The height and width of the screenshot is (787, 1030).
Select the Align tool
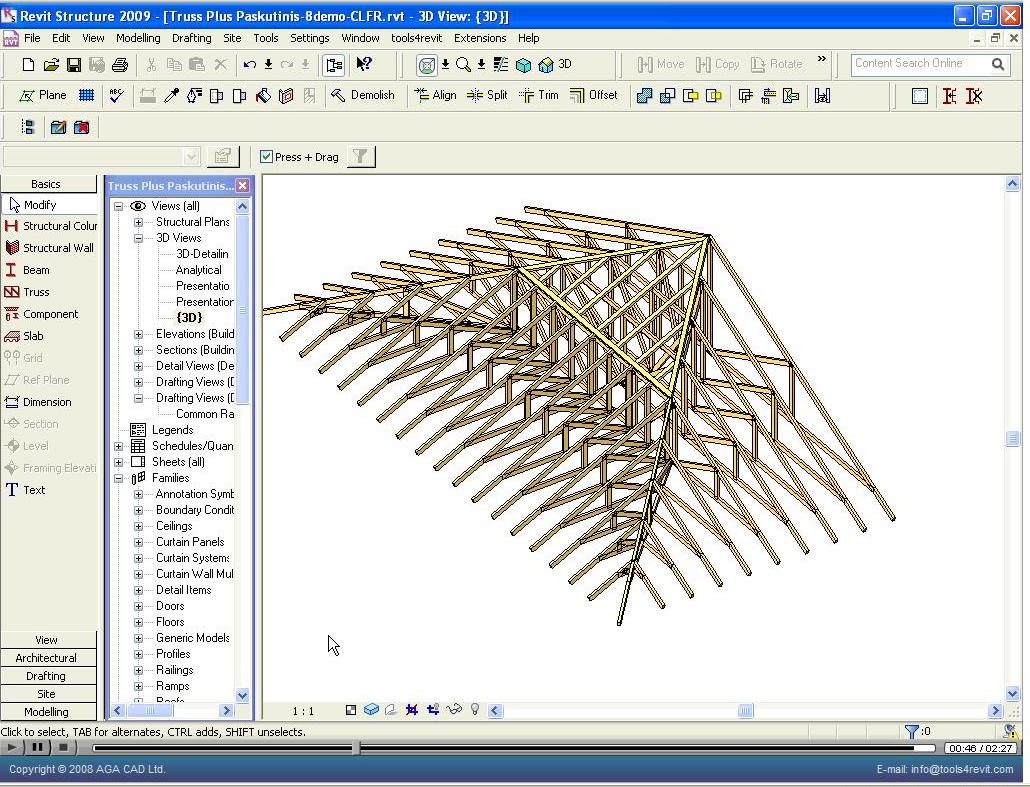436,95
